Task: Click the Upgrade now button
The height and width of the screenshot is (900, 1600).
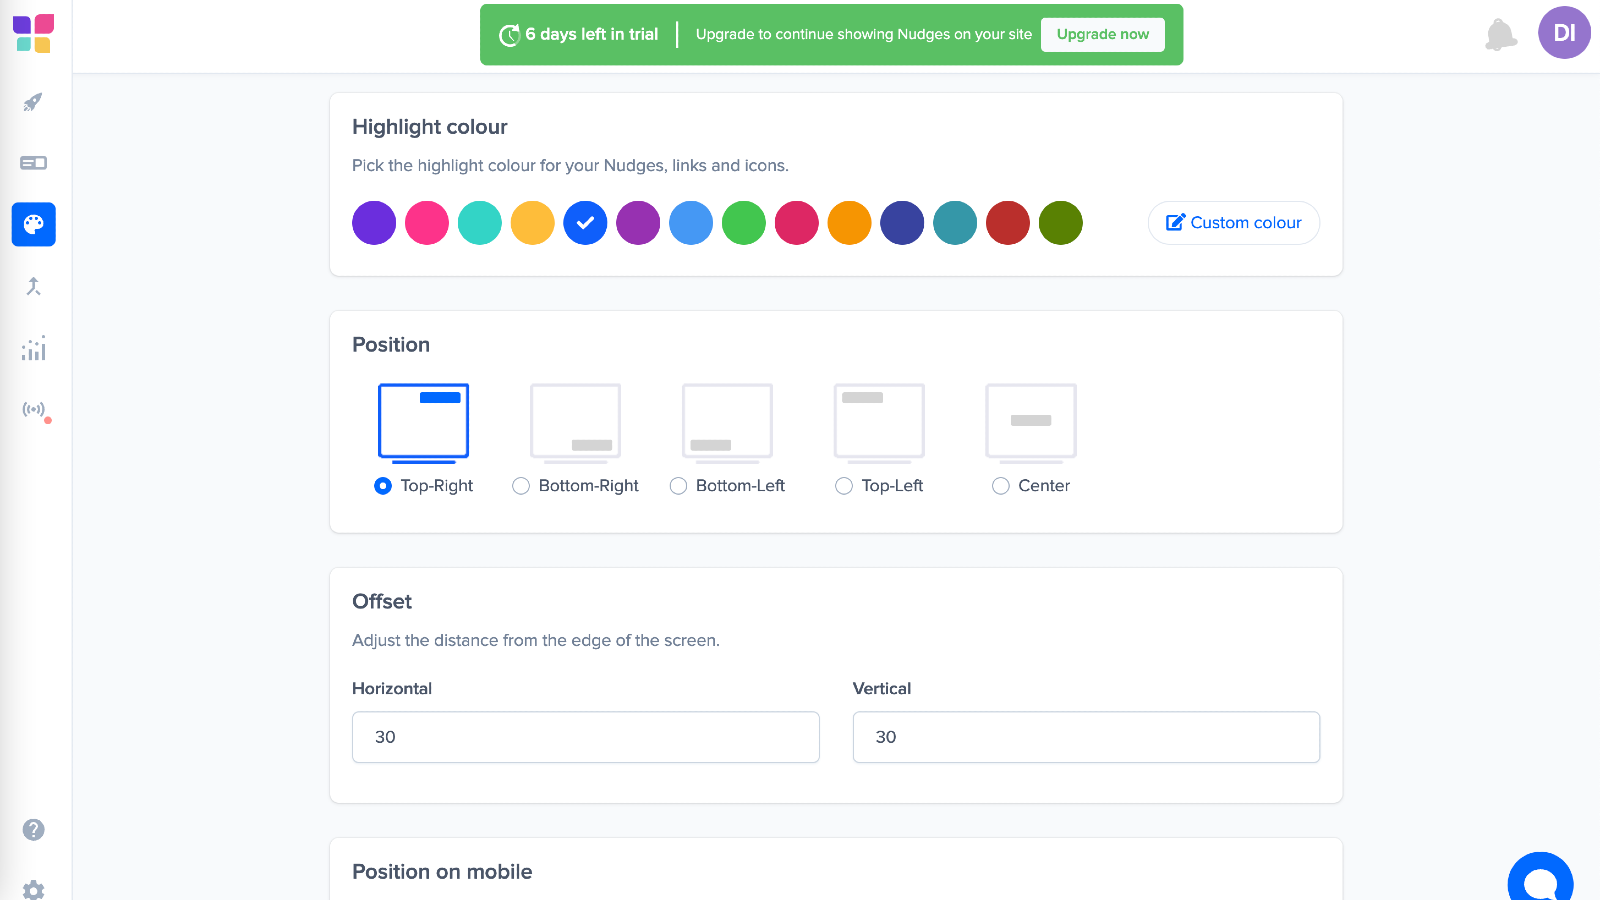Action: 1102,33
